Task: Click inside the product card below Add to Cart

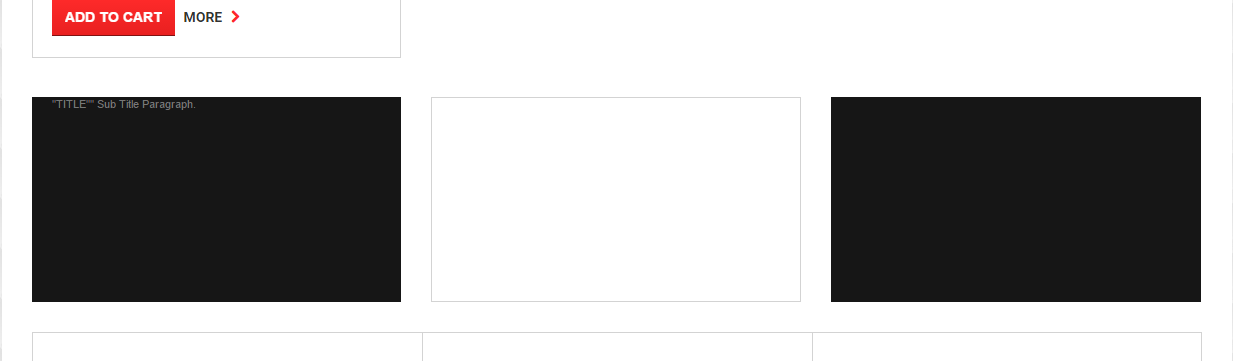Action: click(216, 46)
